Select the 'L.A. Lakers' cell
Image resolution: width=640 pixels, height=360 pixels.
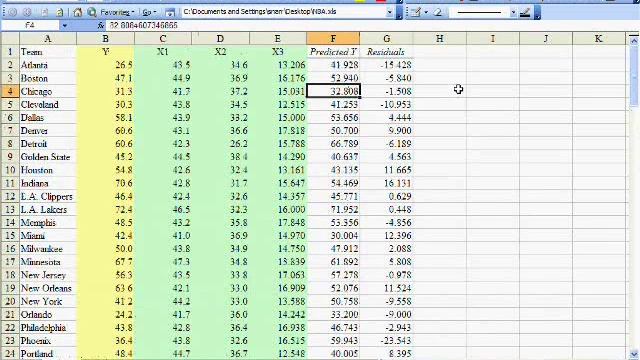(48, 209)
